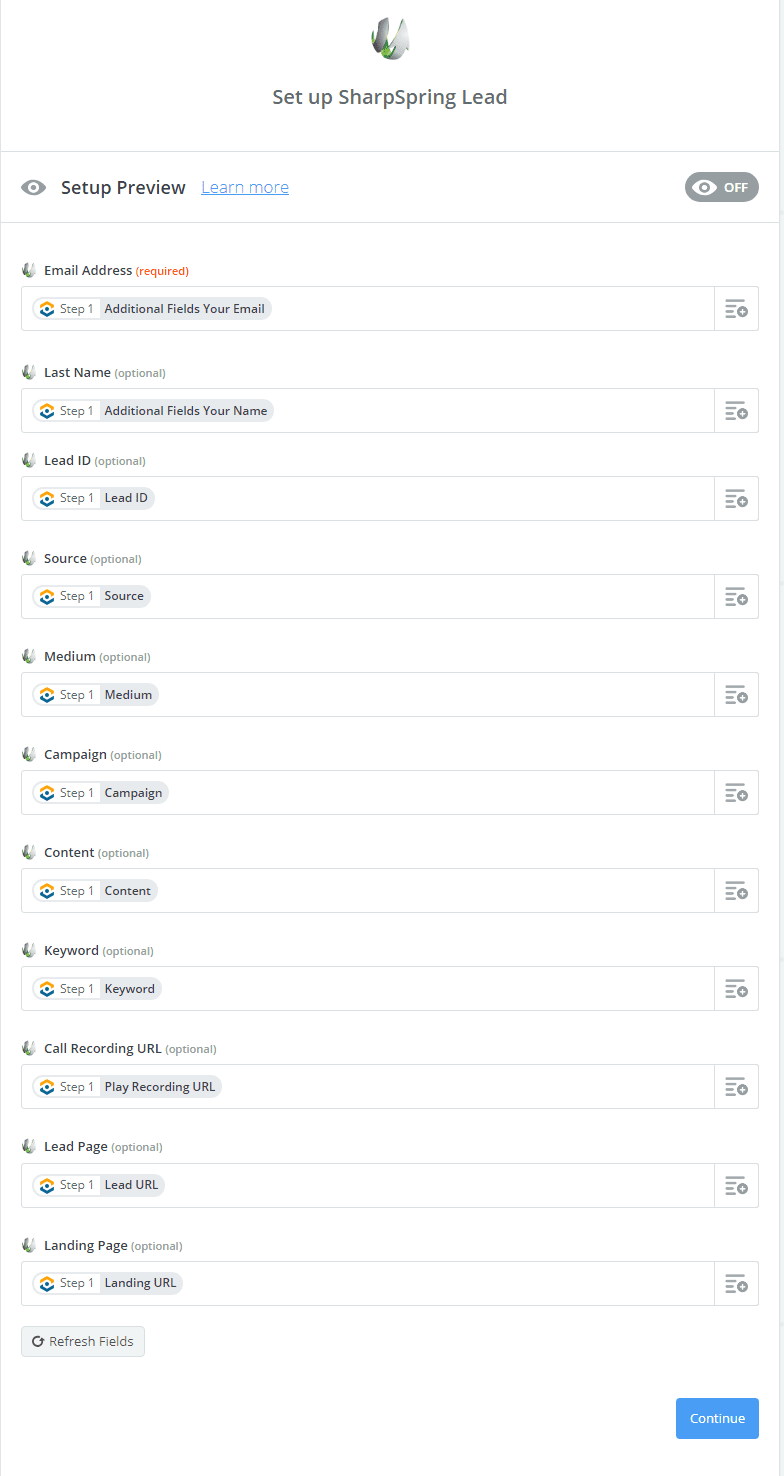Click inside the Email Address input field
The width and height of the screenshot is (784, 1476).
click(368, 309)
